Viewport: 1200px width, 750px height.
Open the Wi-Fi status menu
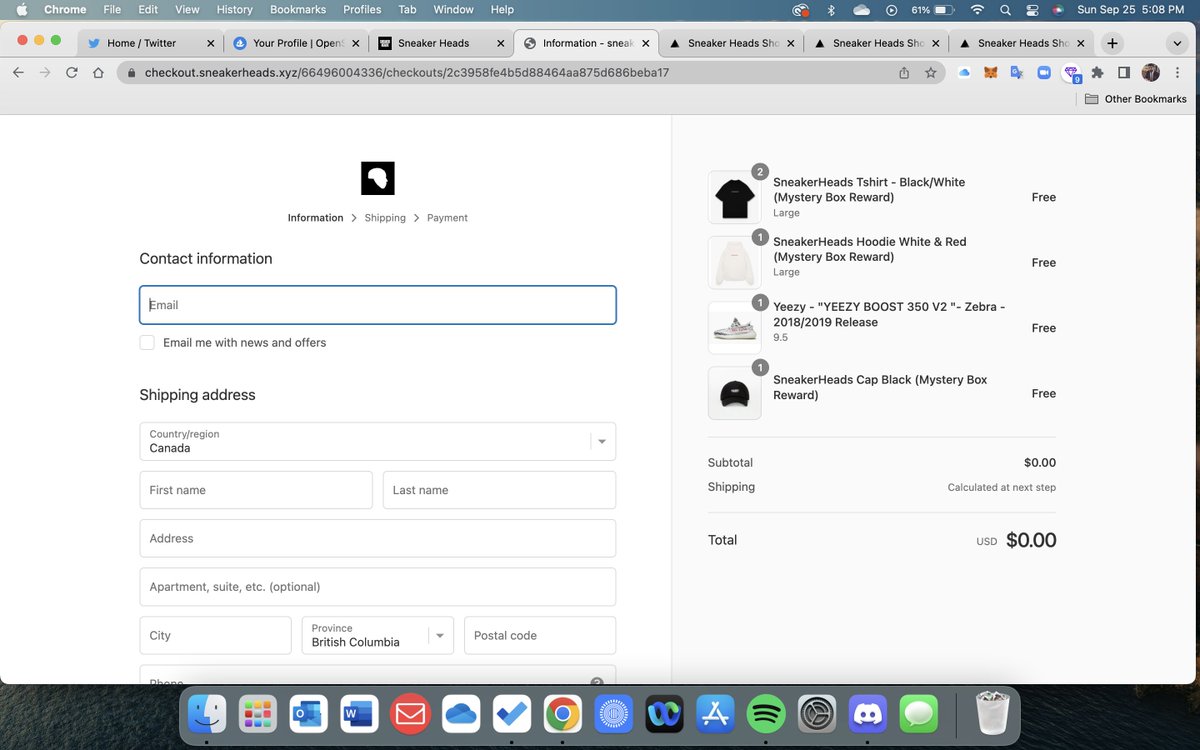pyautogui.click(x=977, y=10)
